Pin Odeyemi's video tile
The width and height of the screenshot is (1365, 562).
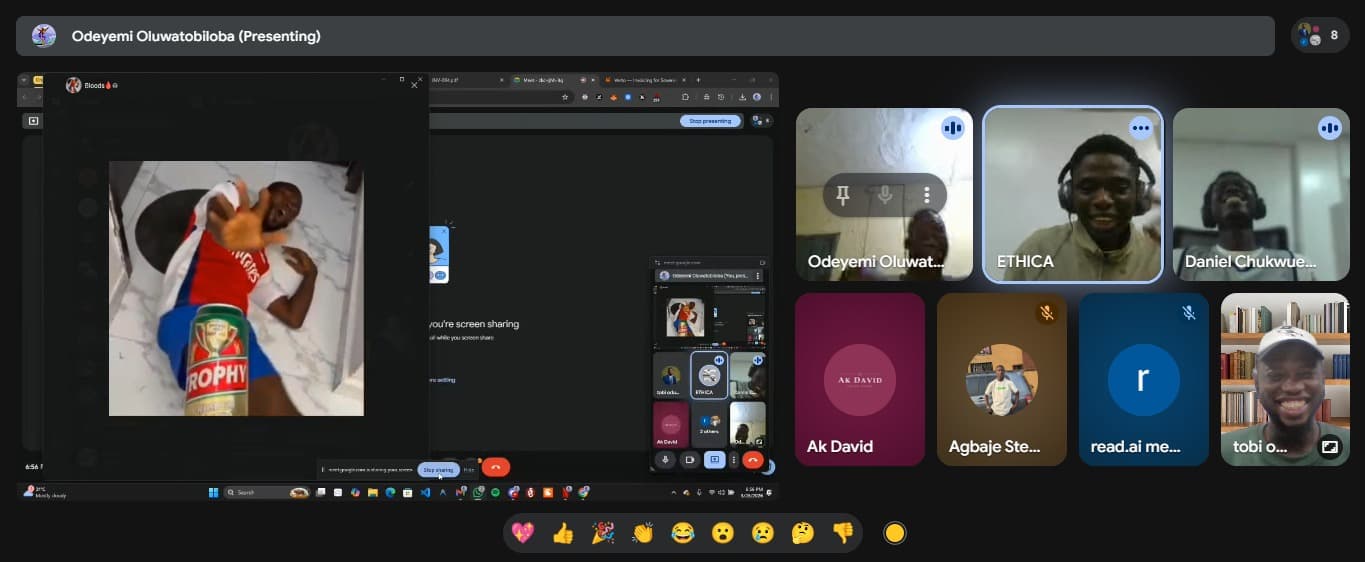[843, 195]
